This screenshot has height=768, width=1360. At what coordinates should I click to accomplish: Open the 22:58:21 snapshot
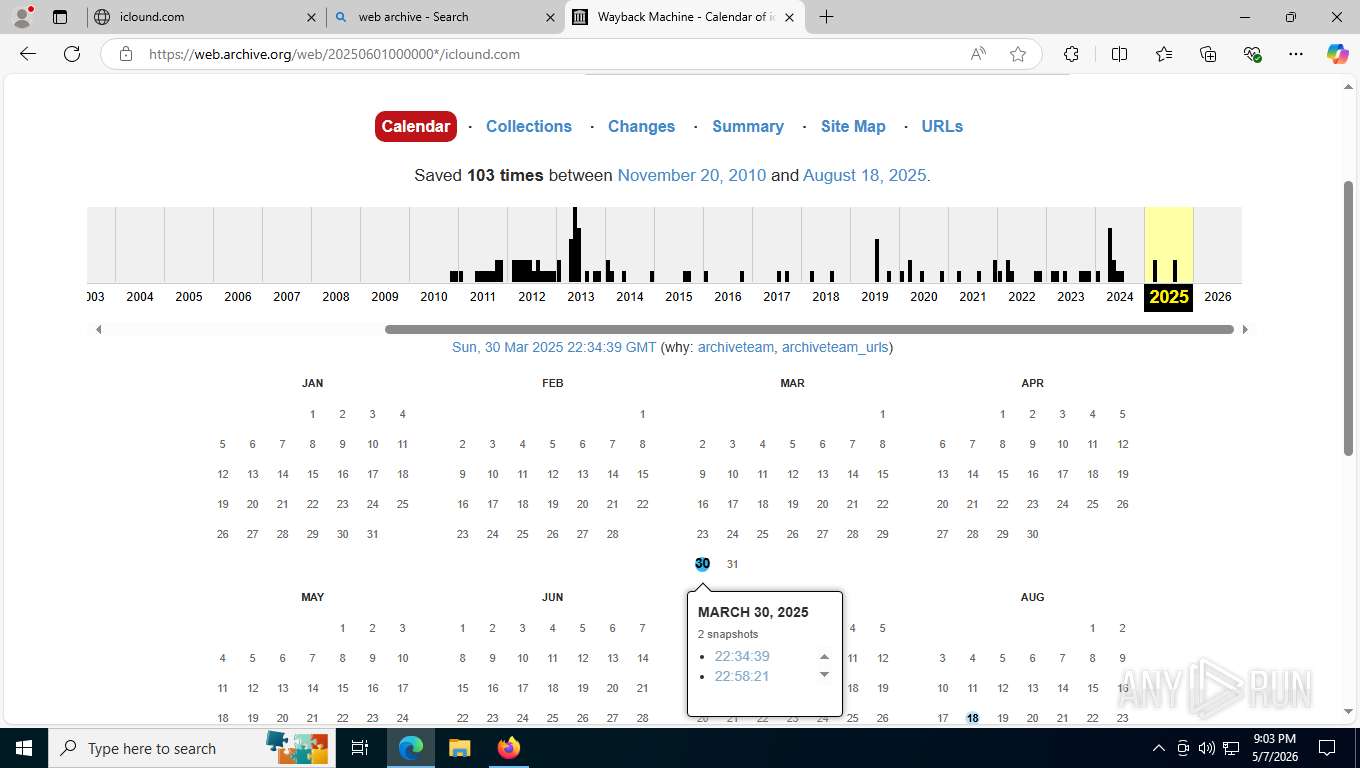click(x=742, y=676)
